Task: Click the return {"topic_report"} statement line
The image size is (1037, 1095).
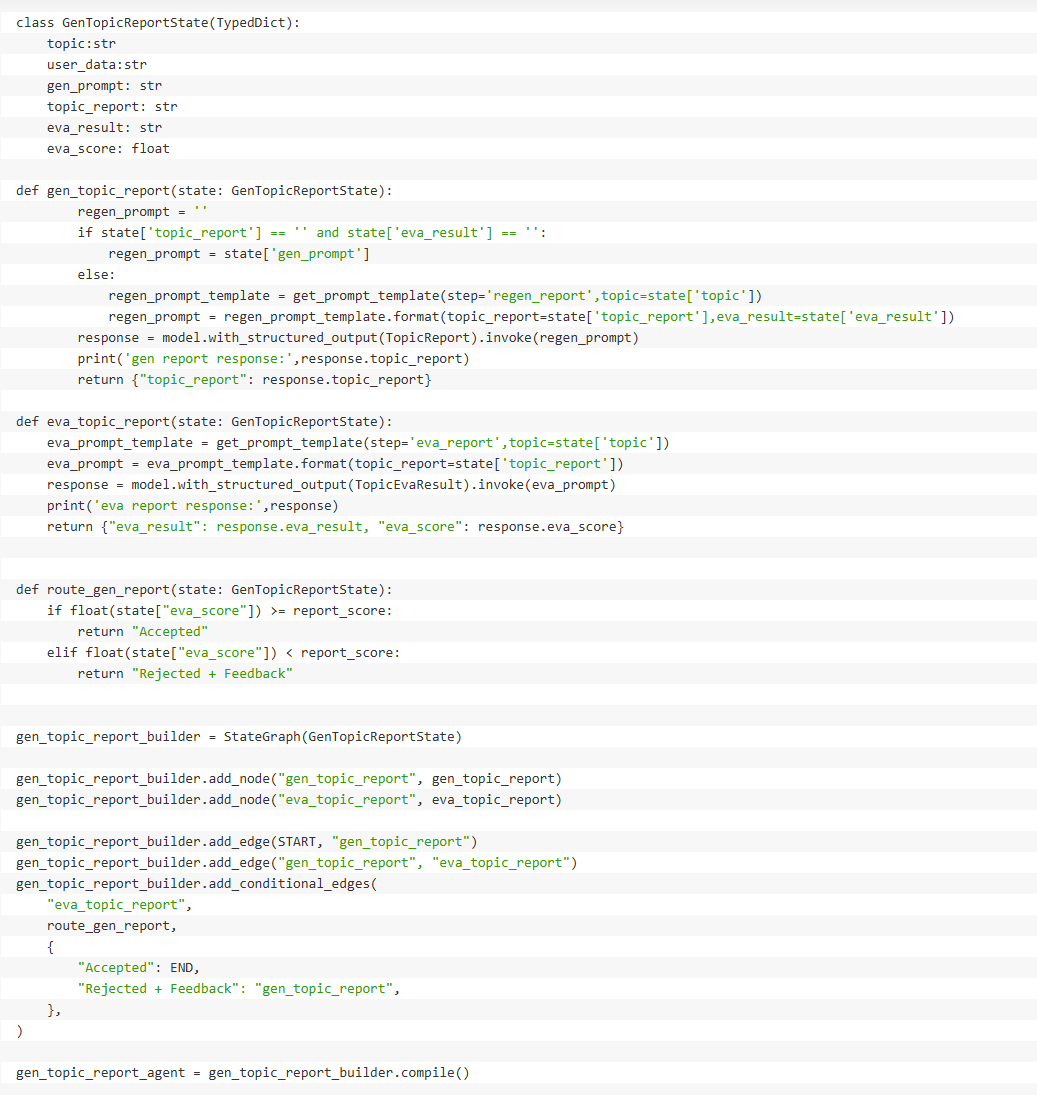Action: coord(255,379)
